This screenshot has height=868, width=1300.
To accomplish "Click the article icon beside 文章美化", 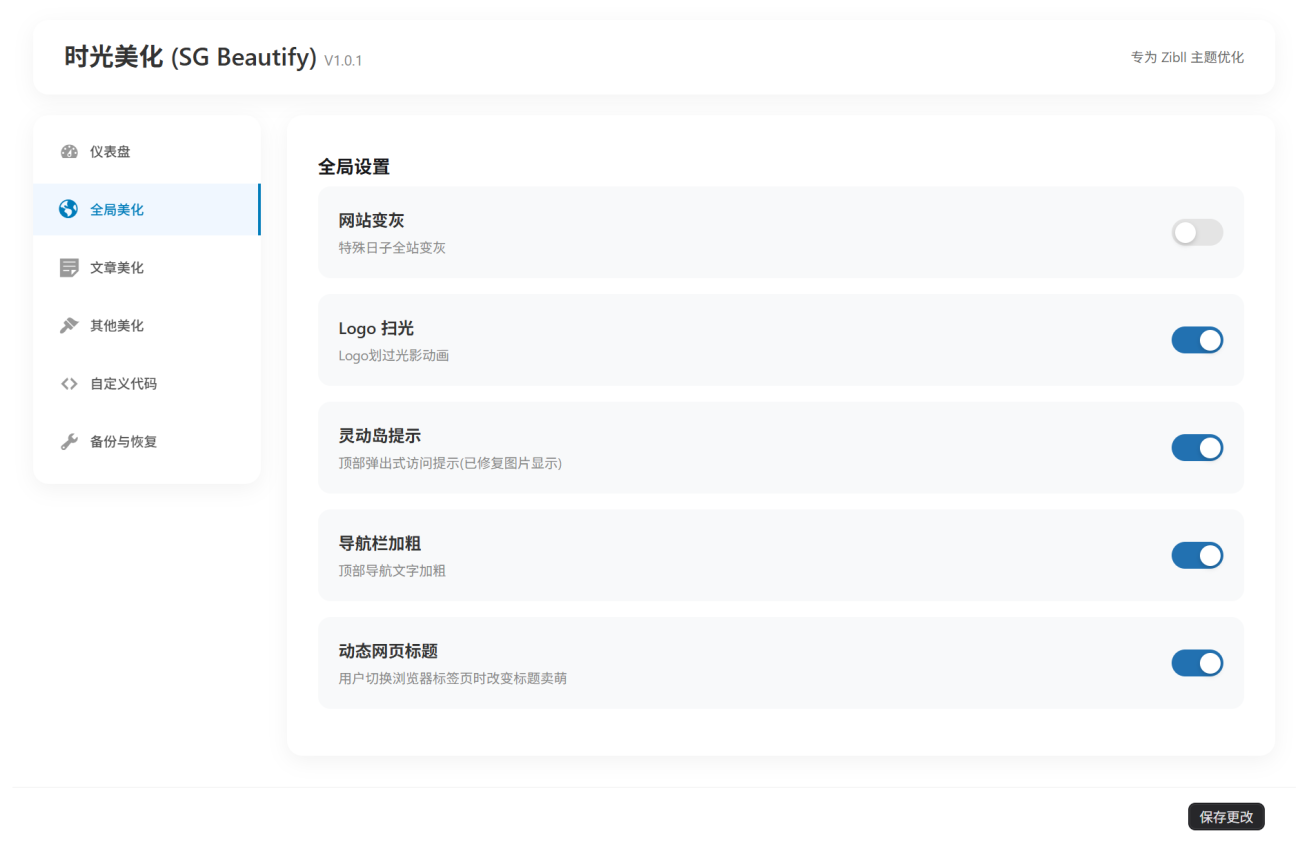I will click(68, 267).
